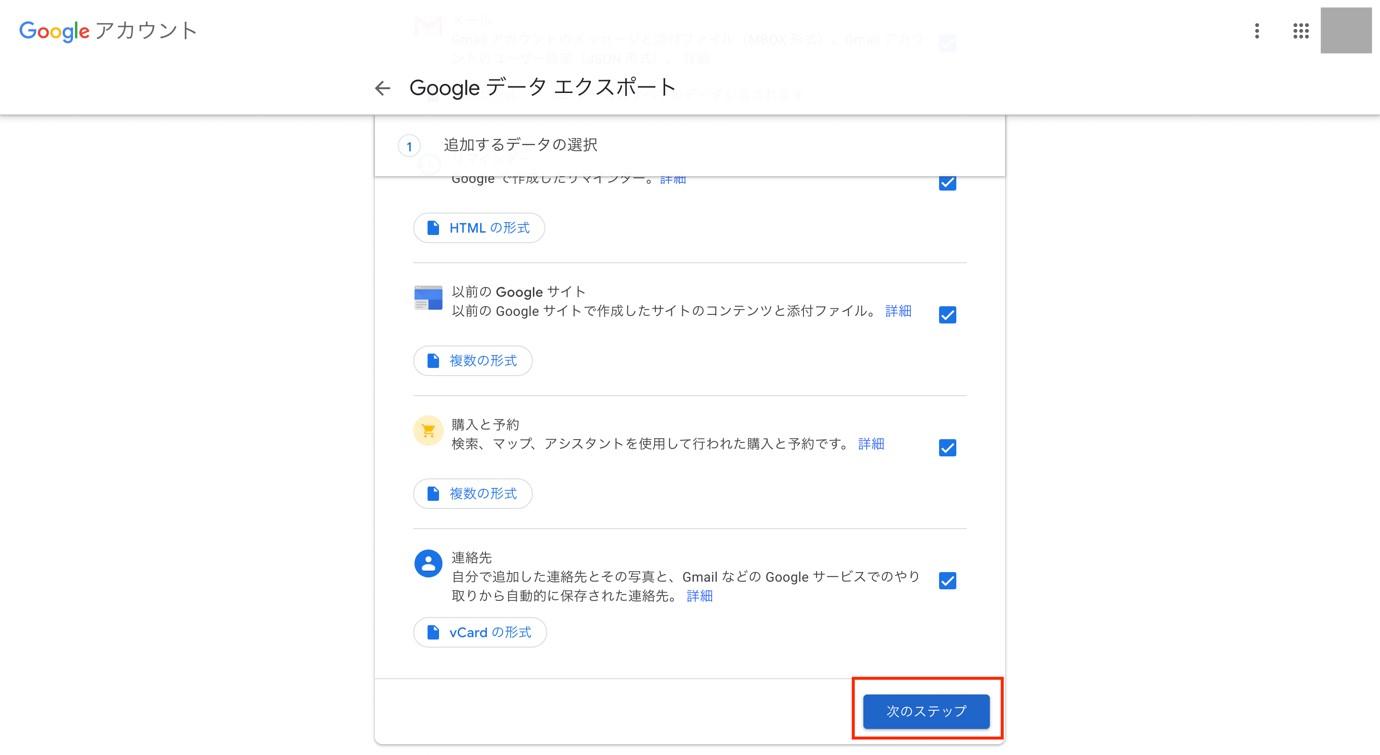
Task: Open the HTML の形式 format selector
Action: click(479, 227)
